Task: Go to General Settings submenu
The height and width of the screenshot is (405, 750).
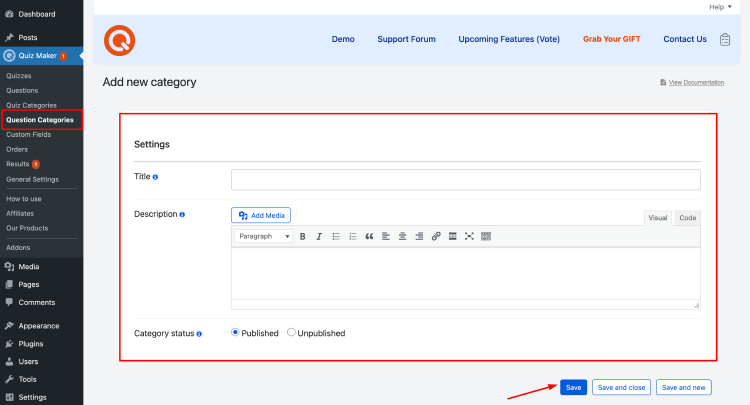Action: pyautogui.click(x=32, y=179)
